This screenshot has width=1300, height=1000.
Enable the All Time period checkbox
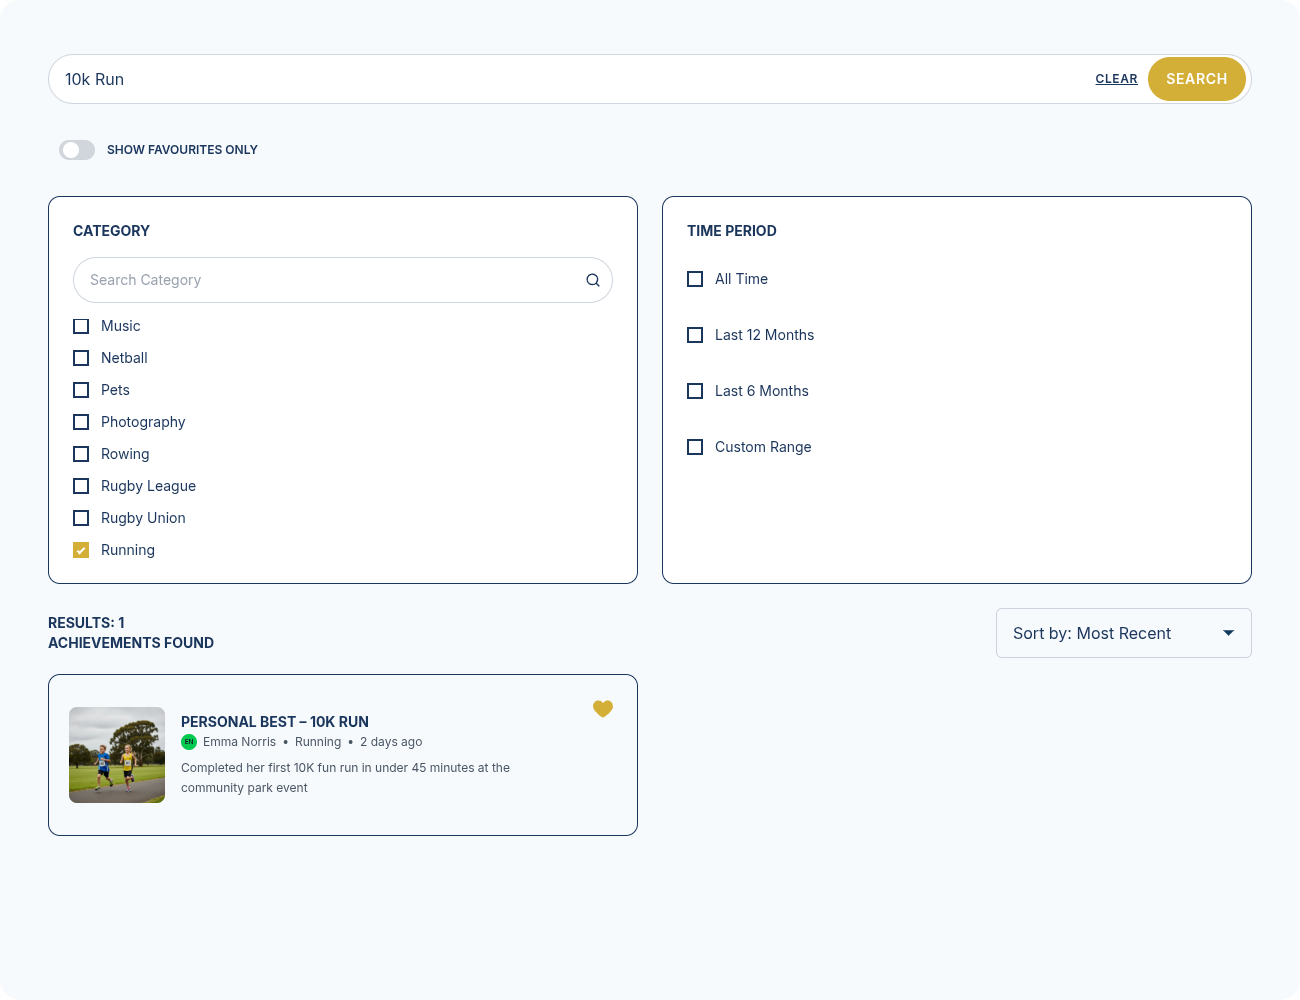695,279
